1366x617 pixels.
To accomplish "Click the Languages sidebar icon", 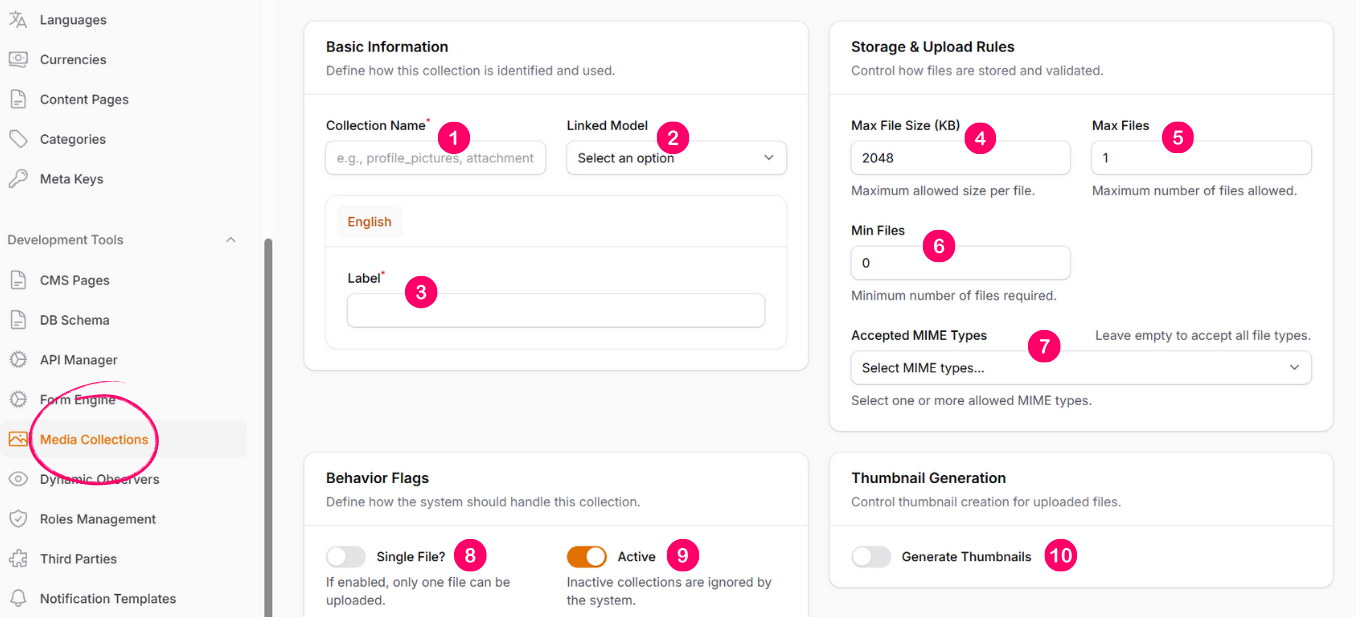I will pyautogui.click(x=18, y=20).
